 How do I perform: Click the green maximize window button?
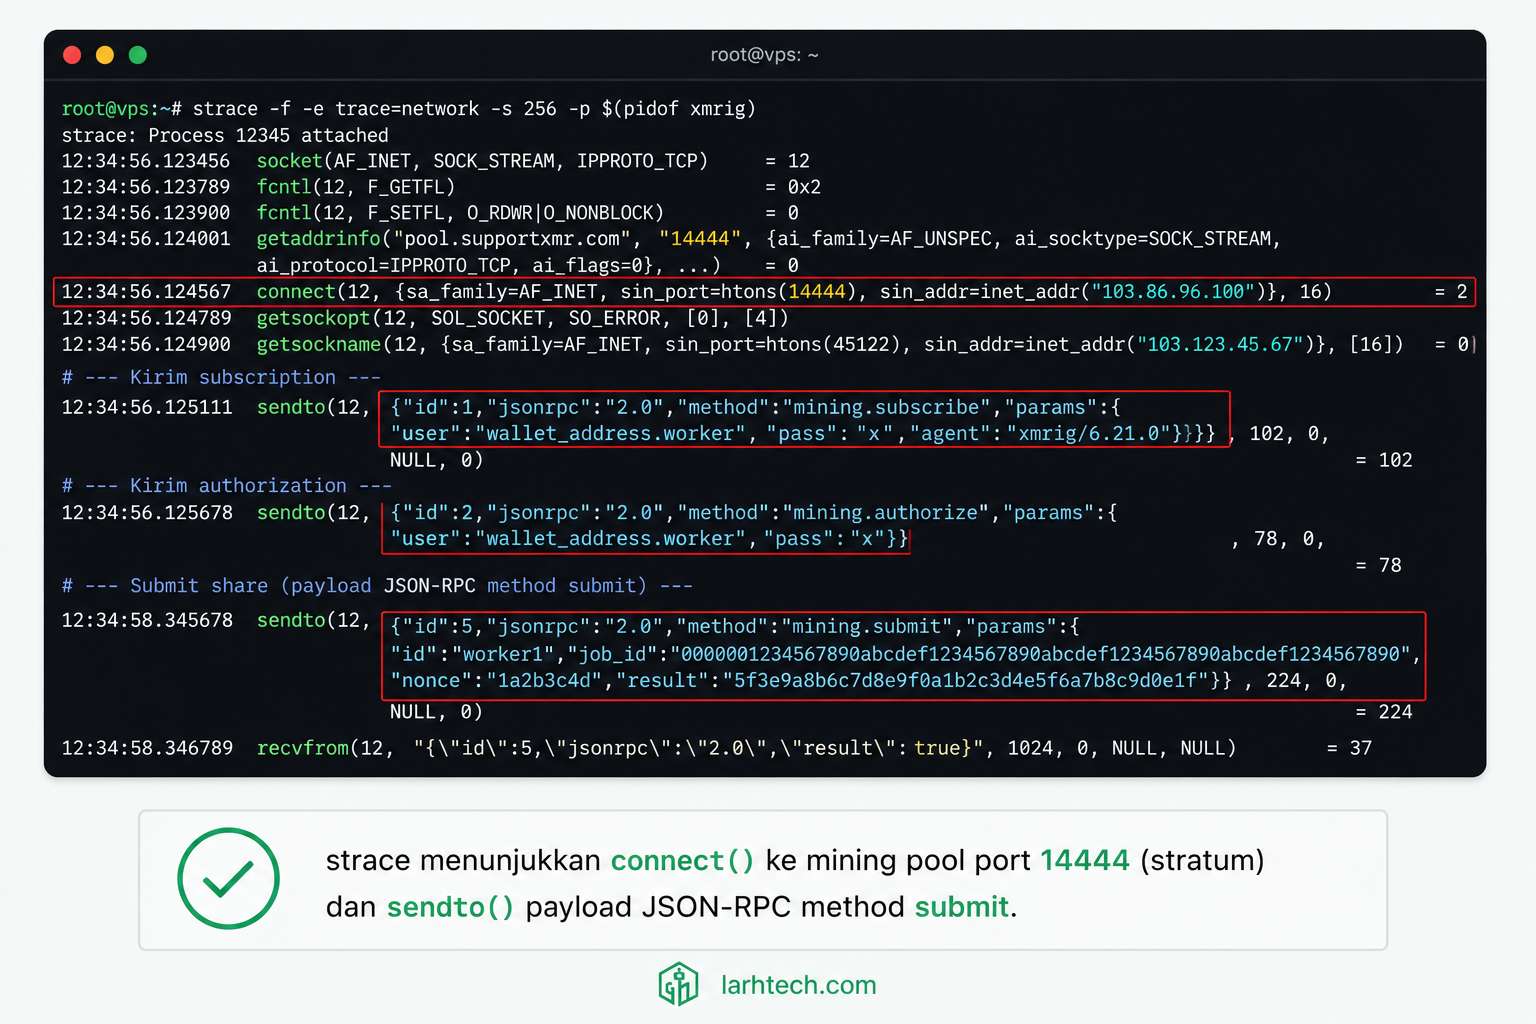pos(138,55)
